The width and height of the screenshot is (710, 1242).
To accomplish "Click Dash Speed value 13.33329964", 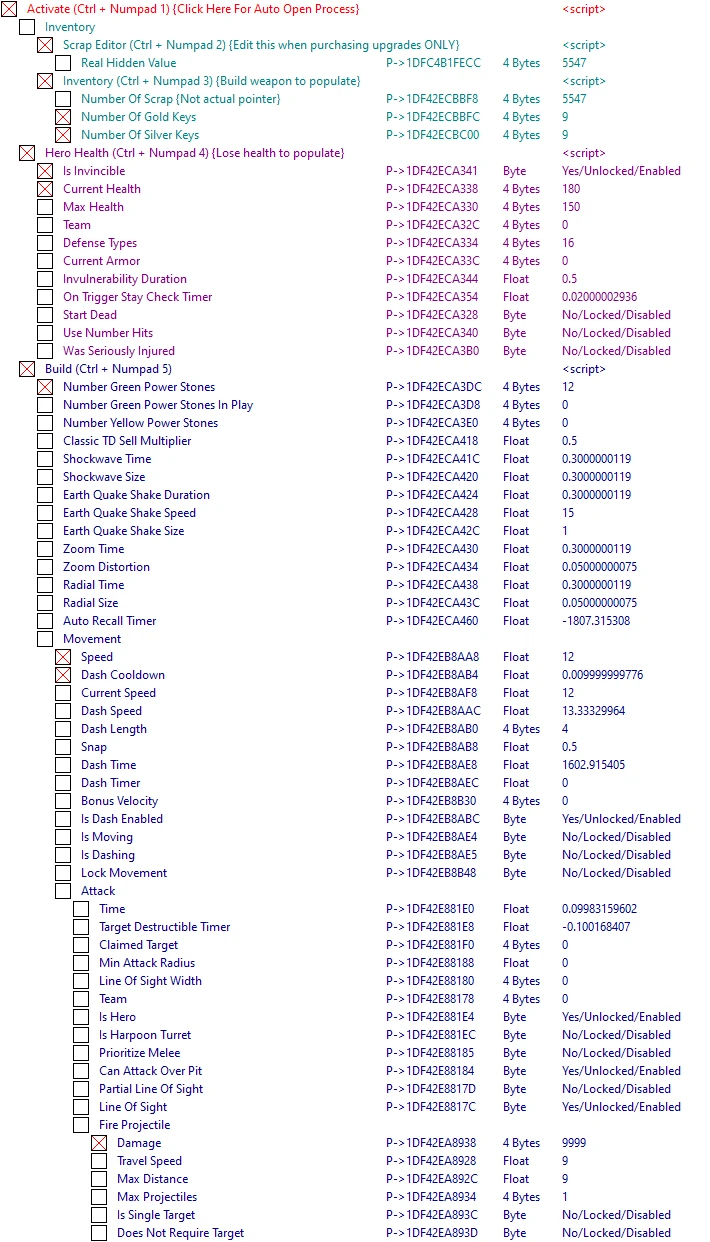I will (593, 711).
